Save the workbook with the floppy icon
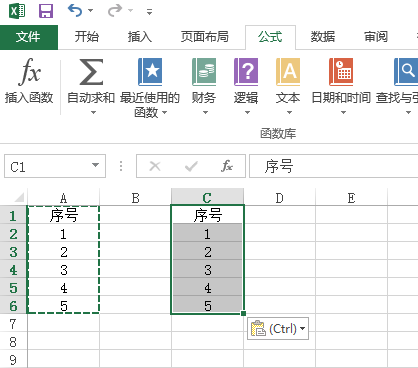This screenshot has width=418, height=368. tap(46, 11)
